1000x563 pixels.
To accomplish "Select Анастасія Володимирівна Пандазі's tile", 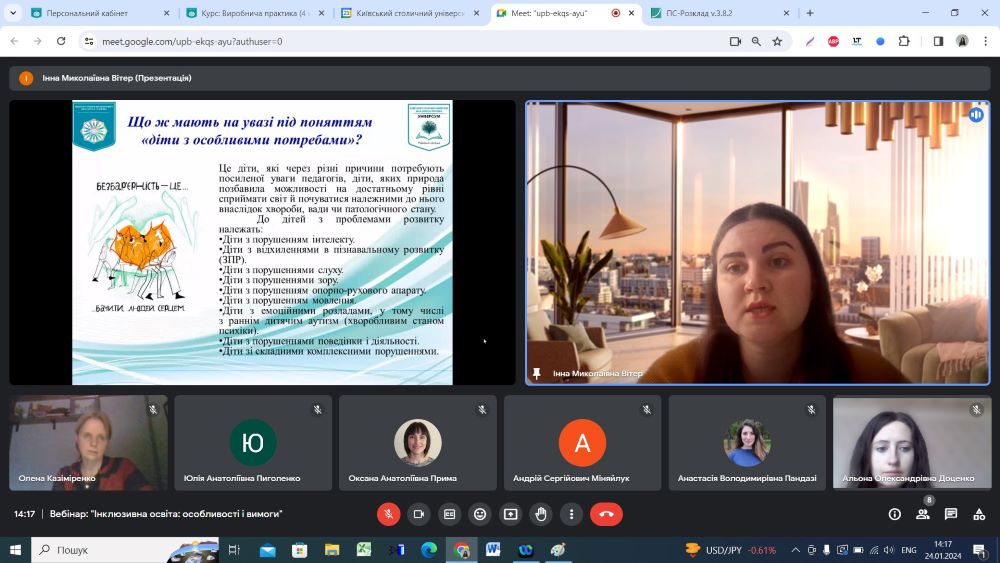I will pyautogui.click(x=747, y=442).
